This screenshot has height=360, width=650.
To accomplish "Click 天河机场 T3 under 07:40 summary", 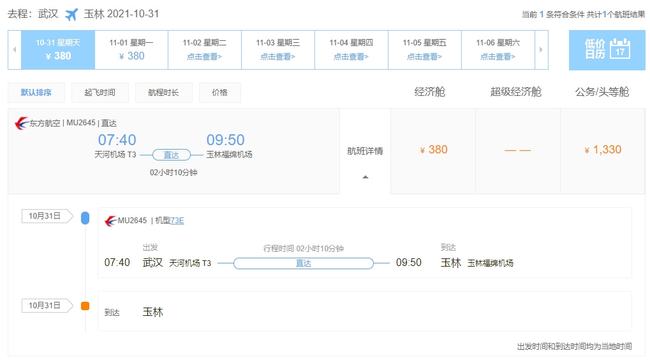I will [x=115, y=155].
